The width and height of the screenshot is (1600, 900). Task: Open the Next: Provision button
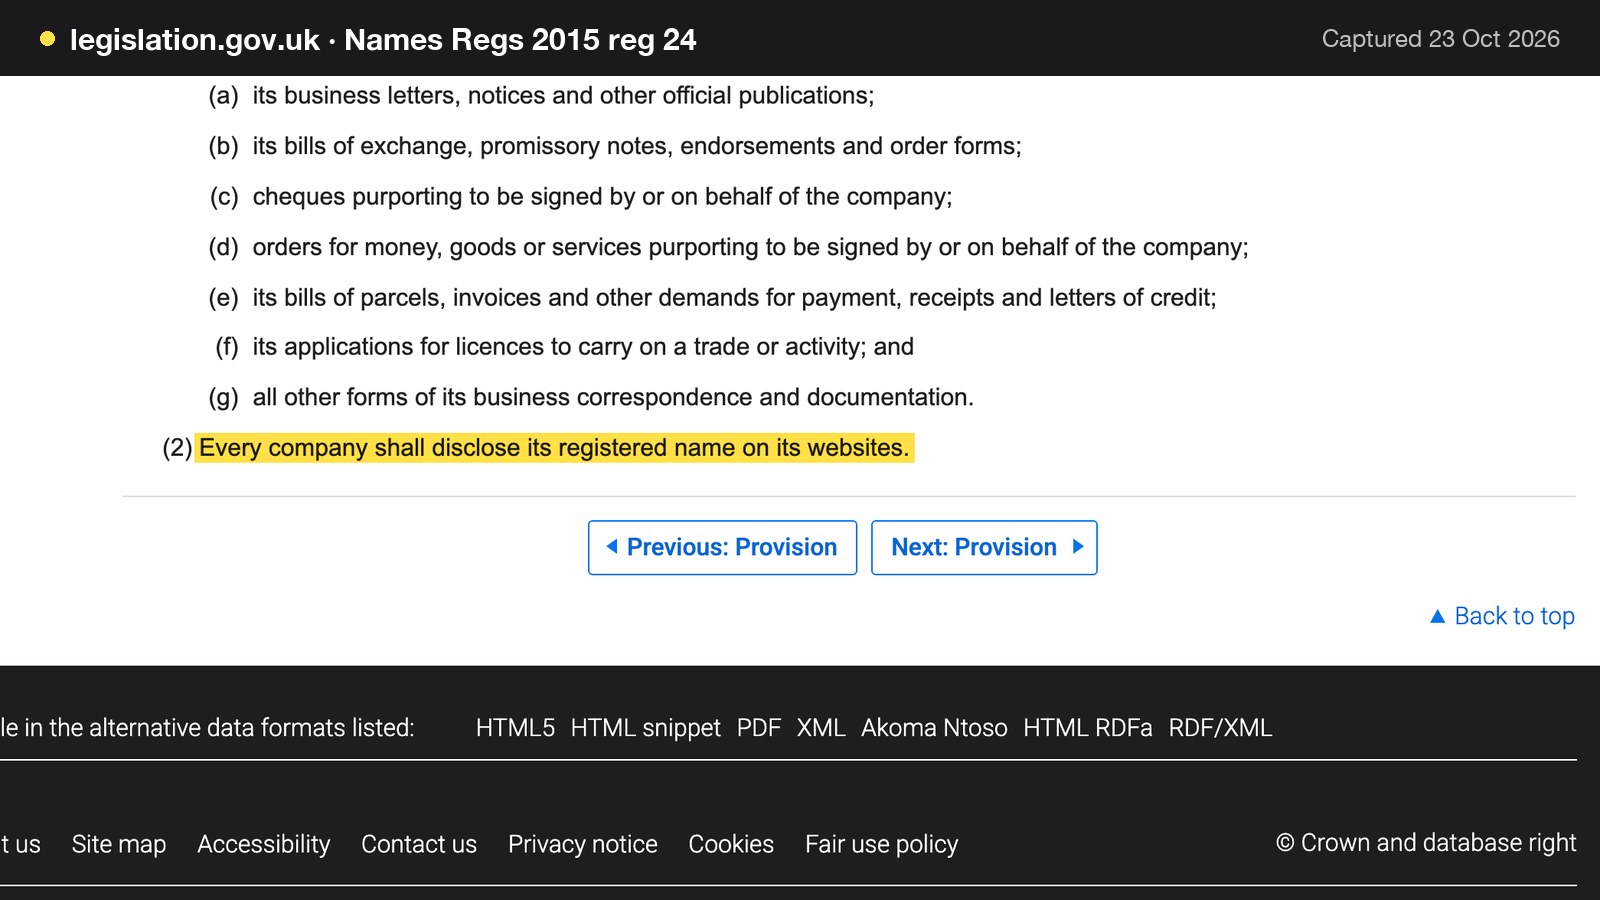[984, 547]
